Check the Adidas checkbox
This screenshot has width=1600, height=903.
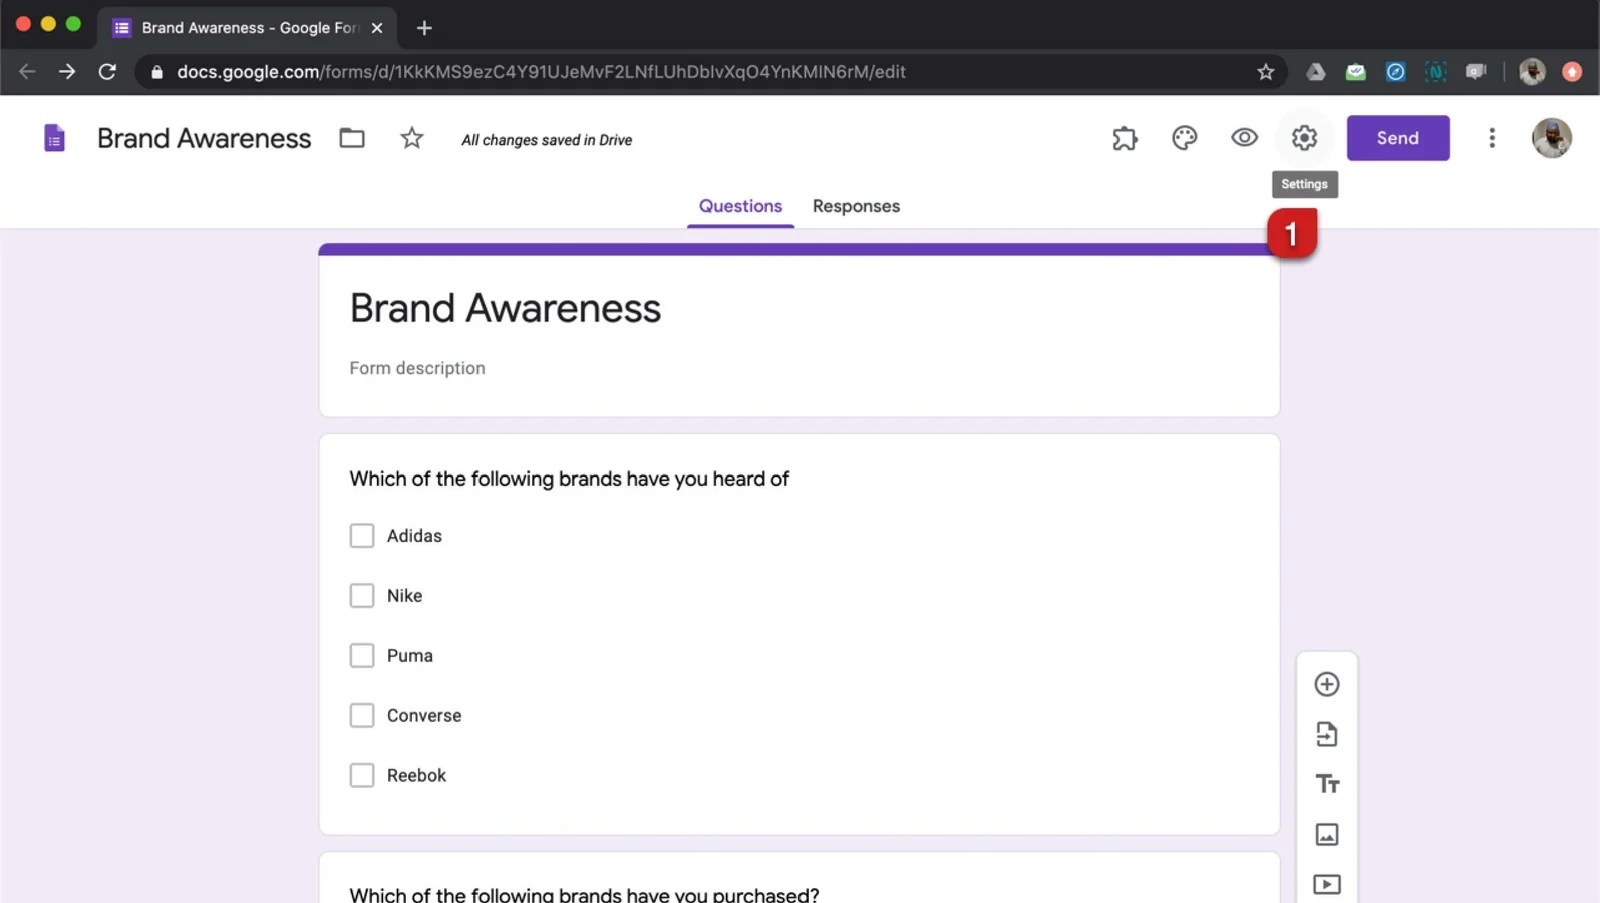[362, 536]
